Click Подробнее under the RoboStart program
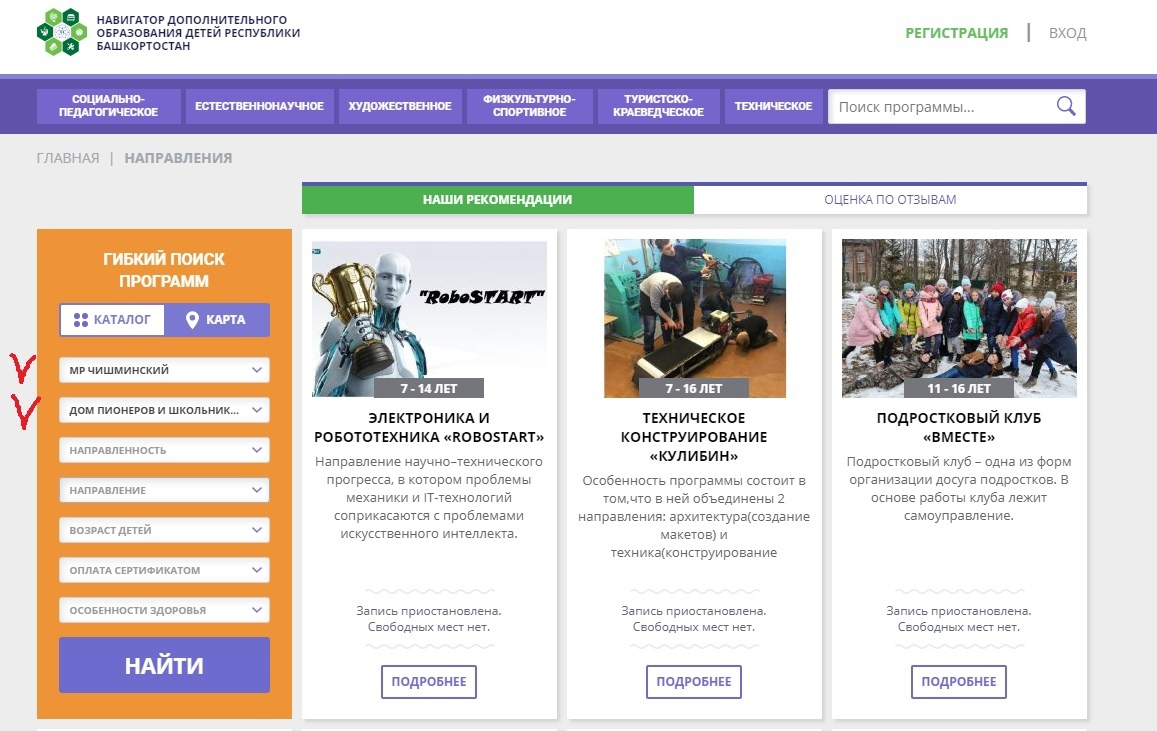Viewport: 1157px width, 731px height. point(429,682)
